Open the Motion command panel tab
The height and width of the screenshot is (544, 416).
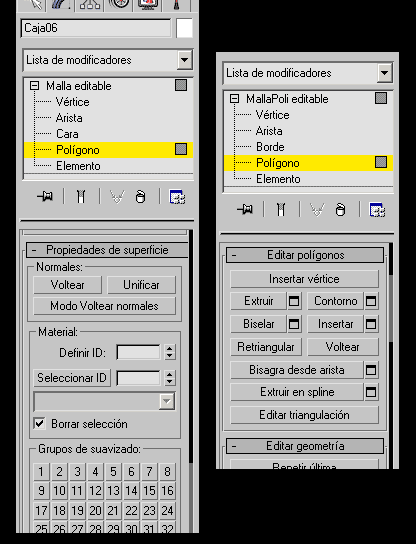point(119,4)
